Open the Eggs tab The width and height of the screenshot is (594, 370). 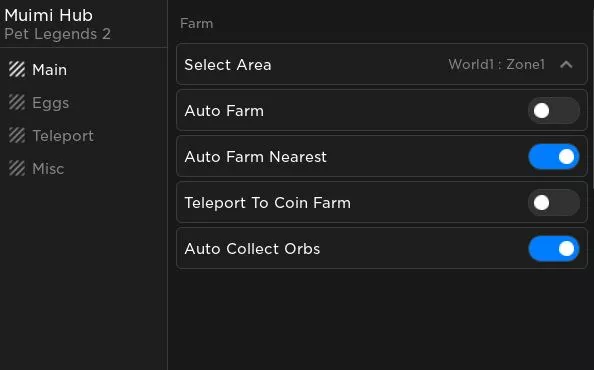pos(51,103)
